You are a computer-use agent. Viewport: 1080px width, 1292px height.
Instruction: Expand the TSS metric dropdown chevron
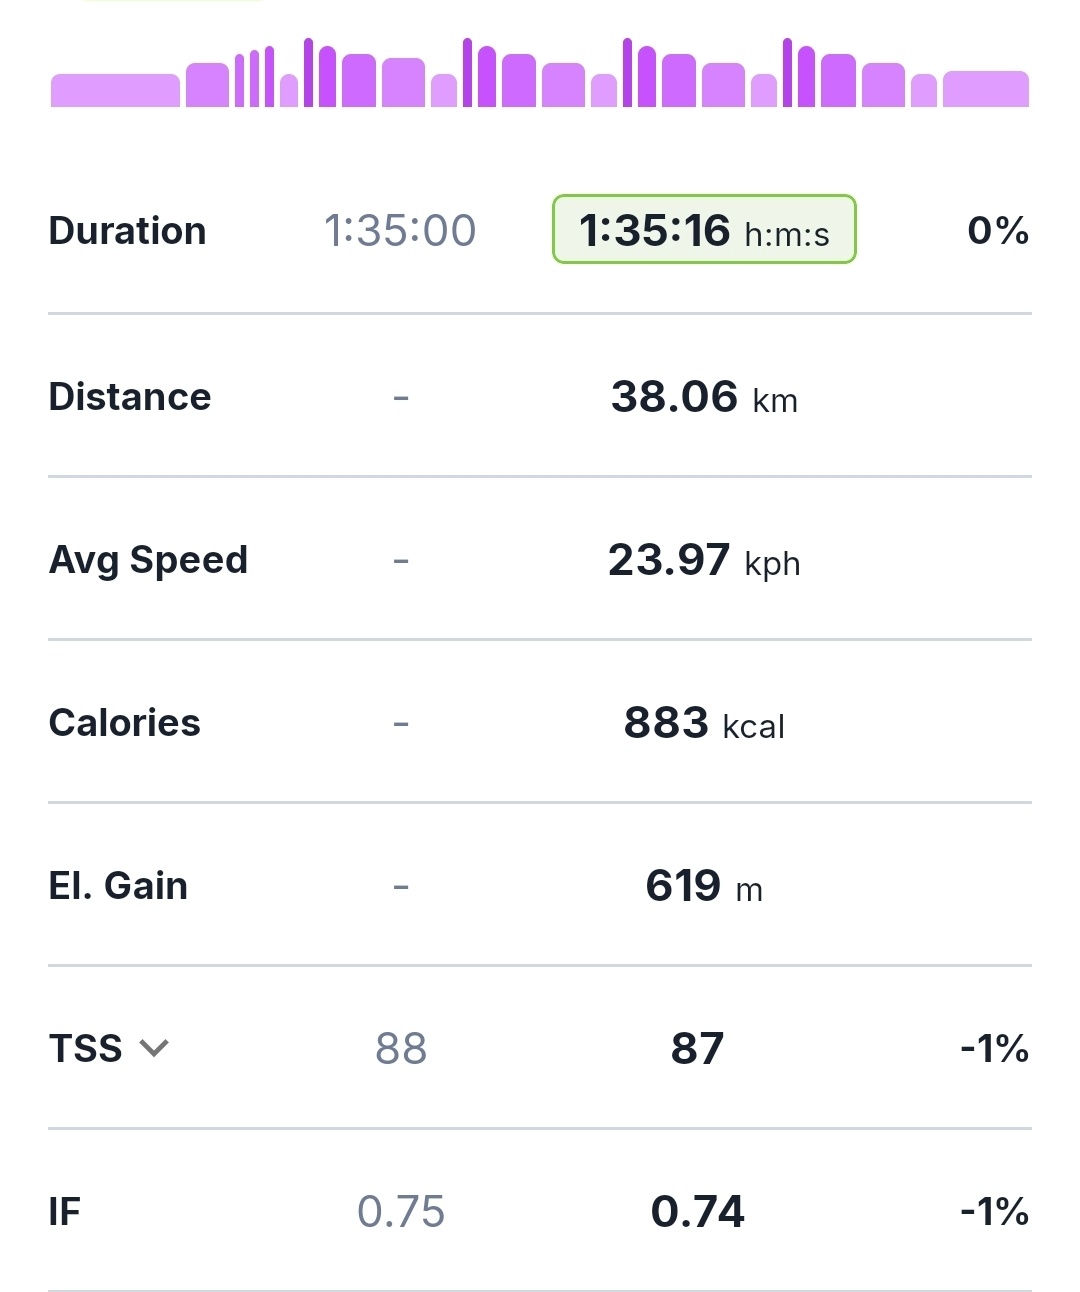point(154,1048)
